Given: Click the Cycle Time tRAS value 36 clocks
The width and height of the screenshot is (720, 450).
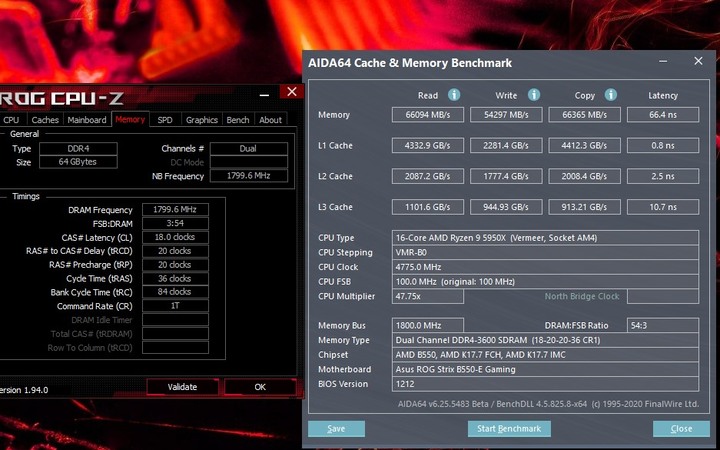Looking at the screenshot, I should (175, 278).
